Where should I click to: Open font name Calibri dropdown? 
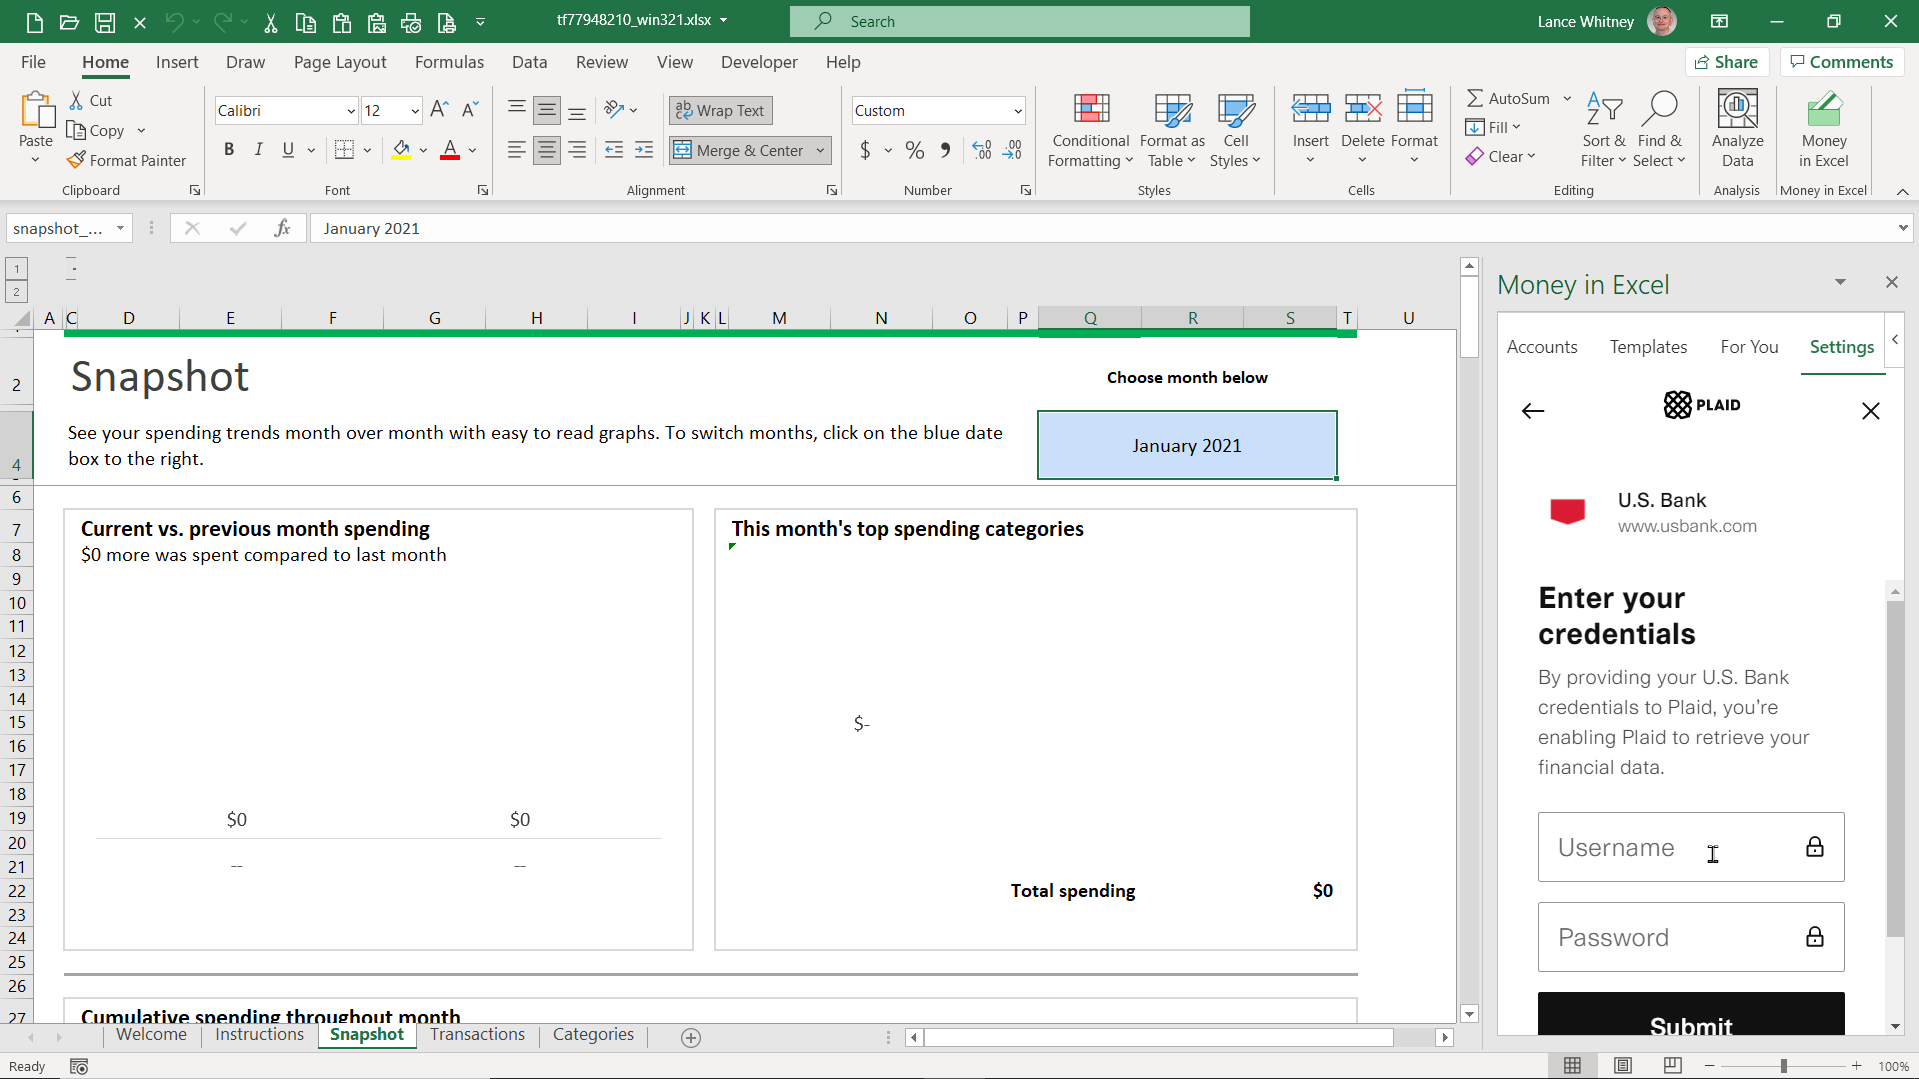point(351,111)
